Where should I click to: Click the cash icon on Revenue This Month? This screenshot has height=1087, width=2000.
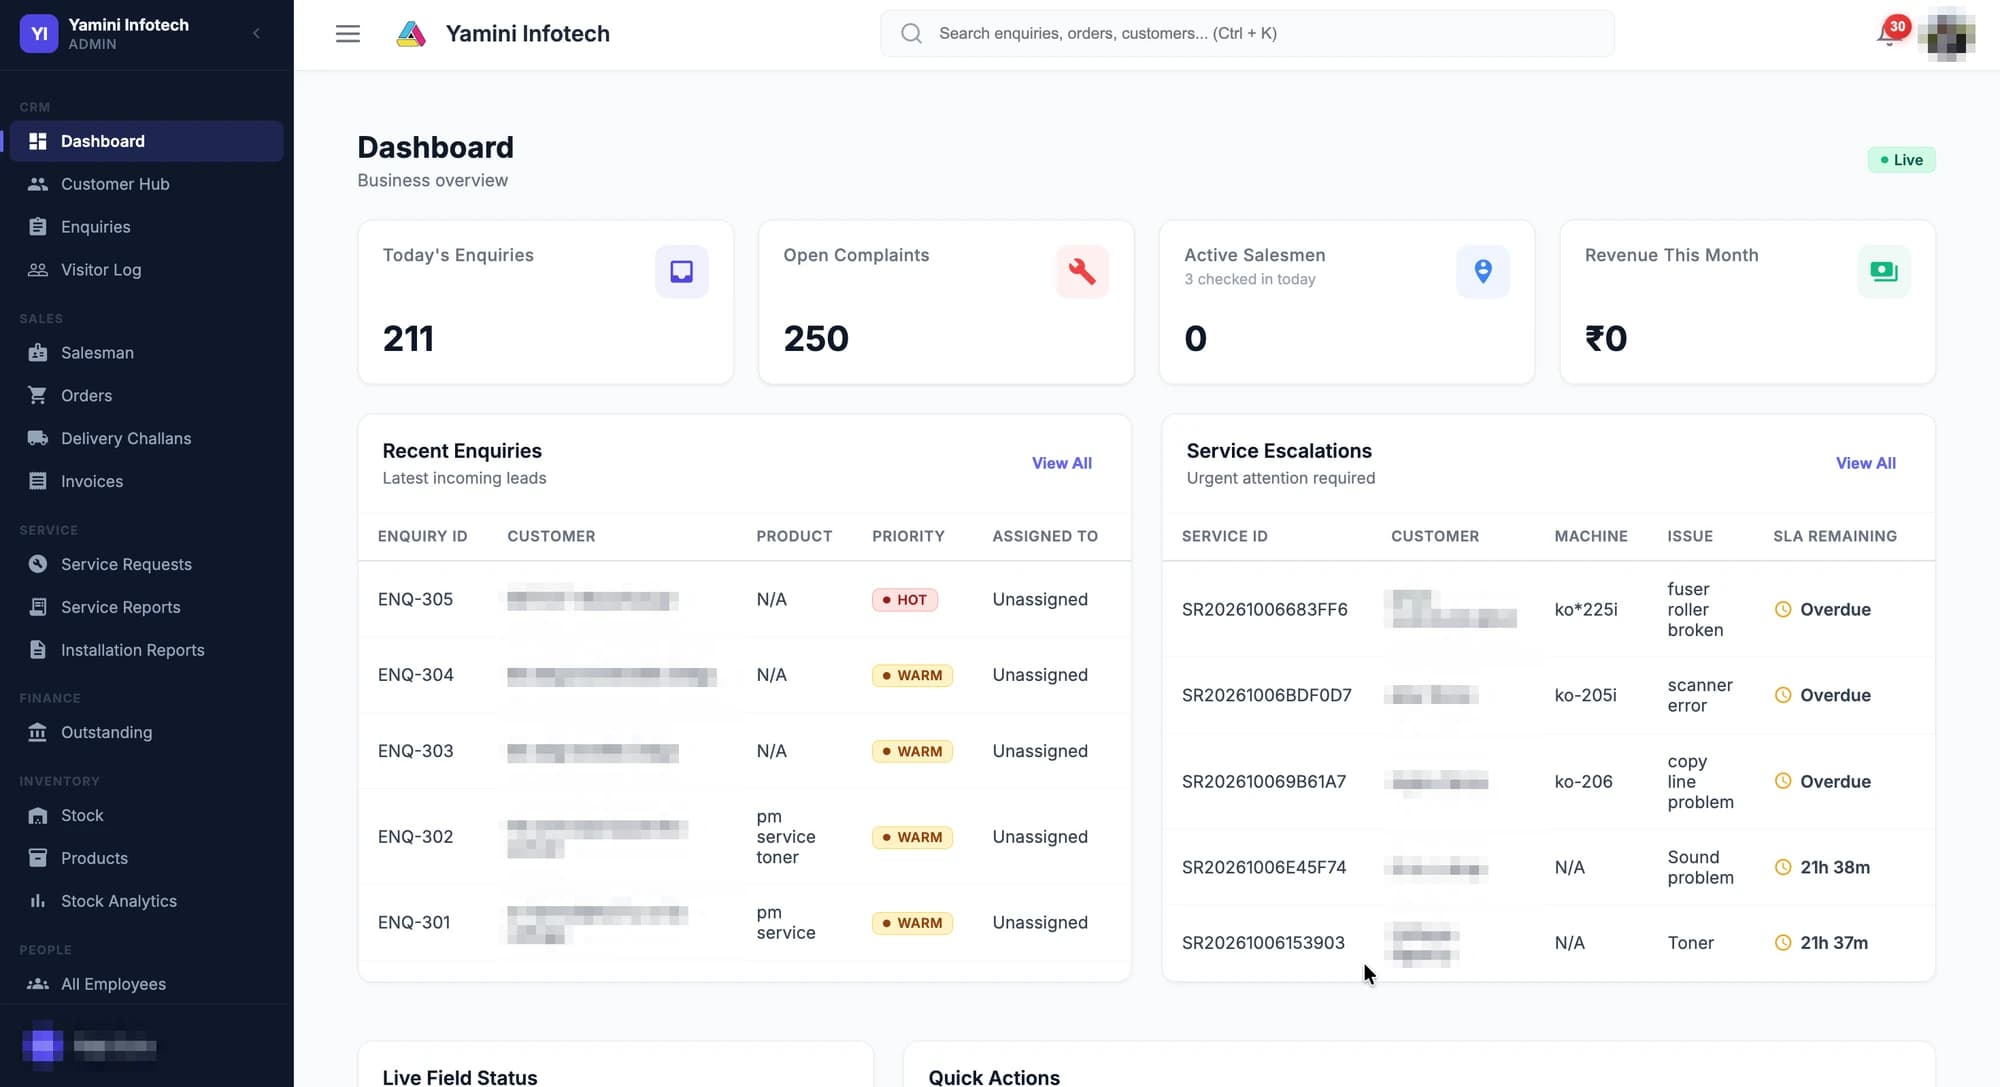pyautogui.click(x=1884, y=271)
